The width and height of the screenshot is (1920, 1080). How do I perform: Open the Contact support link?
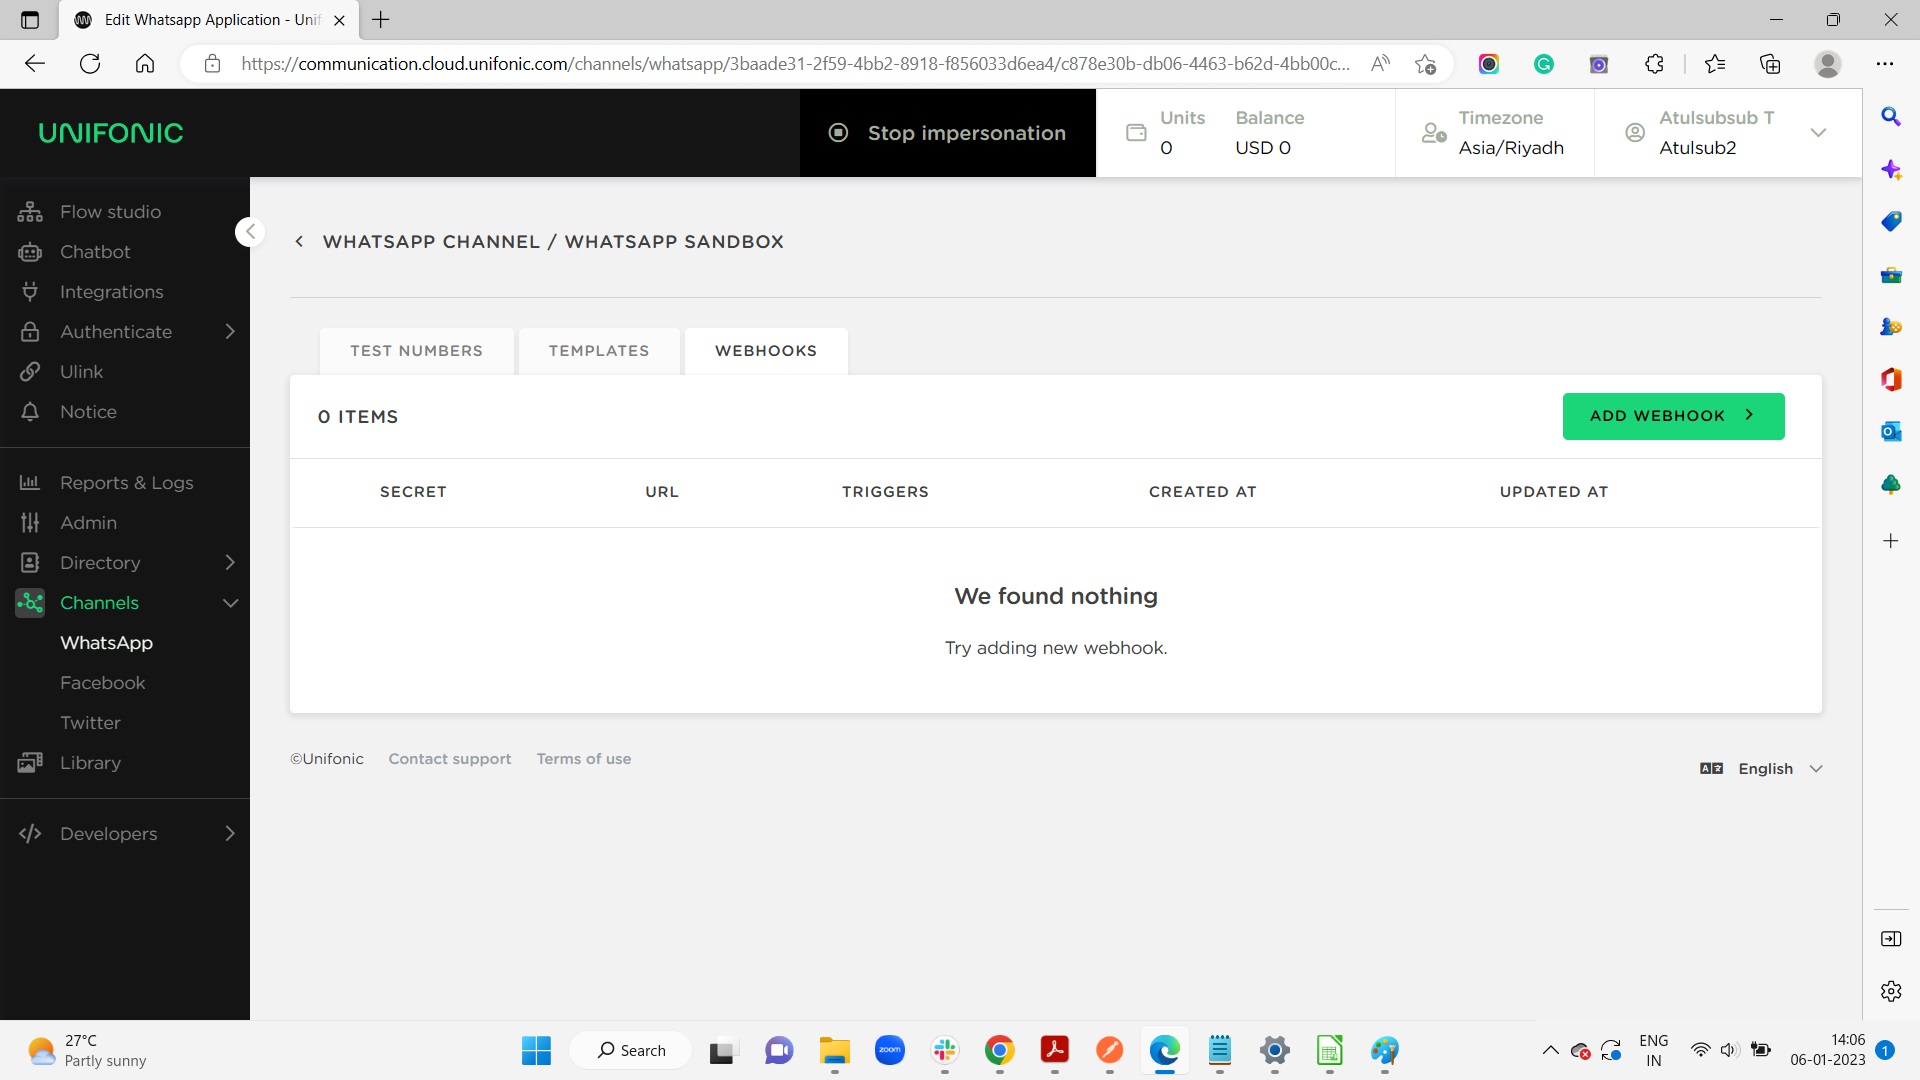[x=449, y=759]
